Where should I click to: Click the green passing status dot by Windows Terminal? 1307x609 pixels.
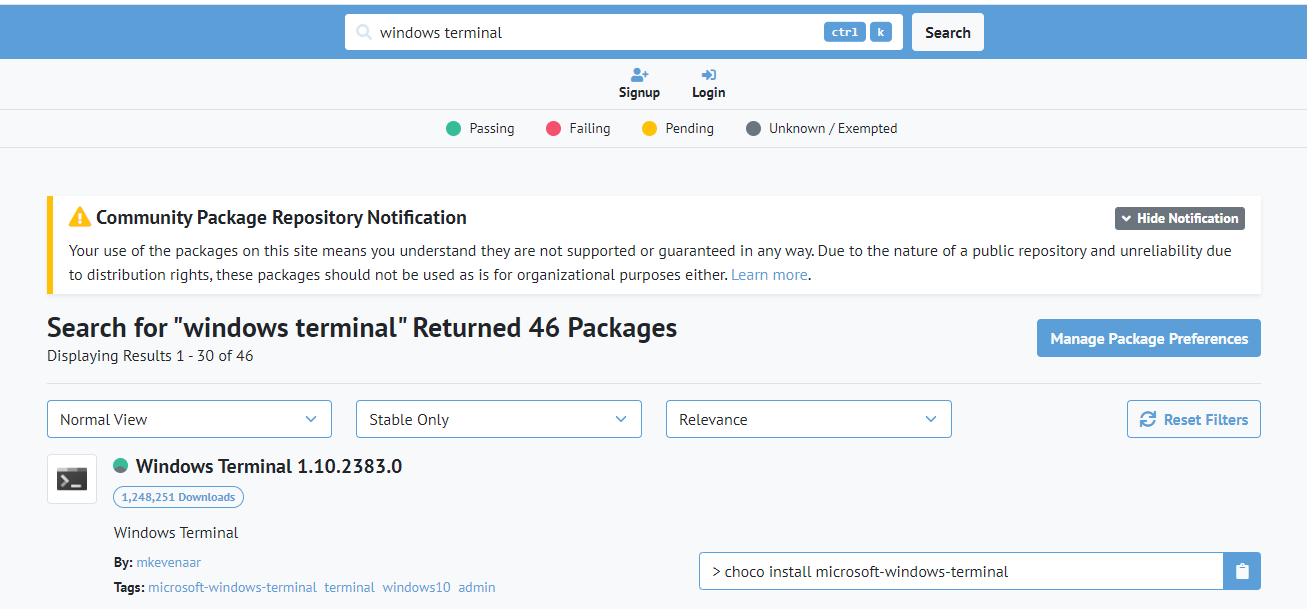[x=121, y=466]
